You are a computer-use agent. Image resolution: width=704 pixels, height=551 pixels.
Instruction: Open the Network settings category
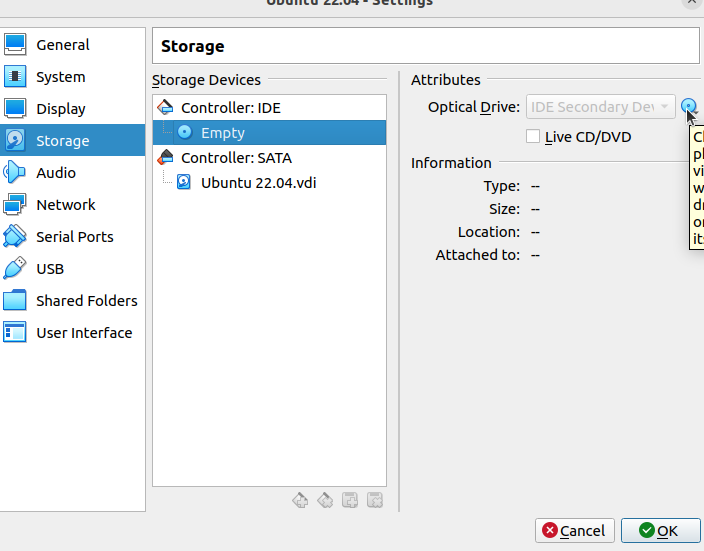coord(72,205)
